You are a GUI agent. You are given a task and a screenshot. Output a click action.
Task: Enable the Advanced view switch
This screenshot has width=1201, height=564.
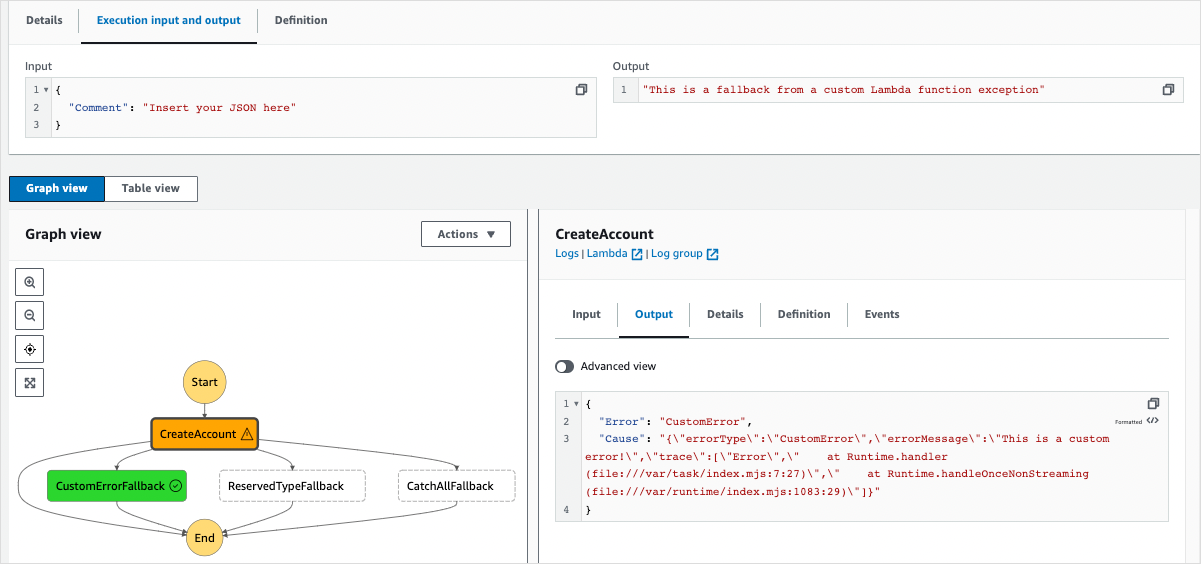click(565, 367)
